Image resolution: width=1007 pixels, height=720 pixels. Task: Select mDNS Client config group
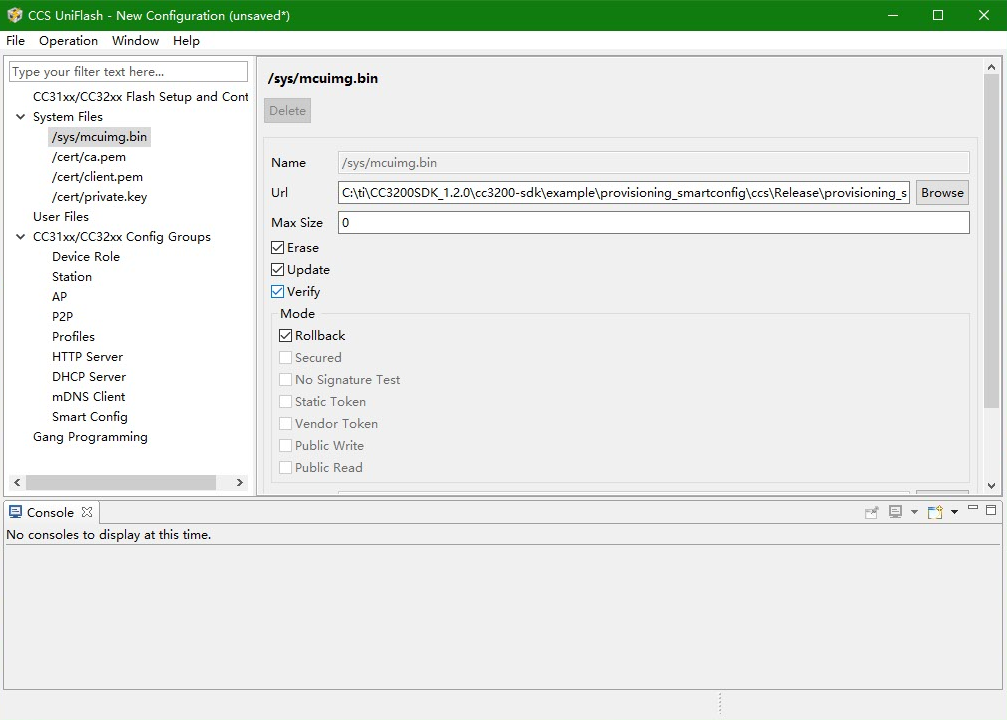click(x=89, y=396)
